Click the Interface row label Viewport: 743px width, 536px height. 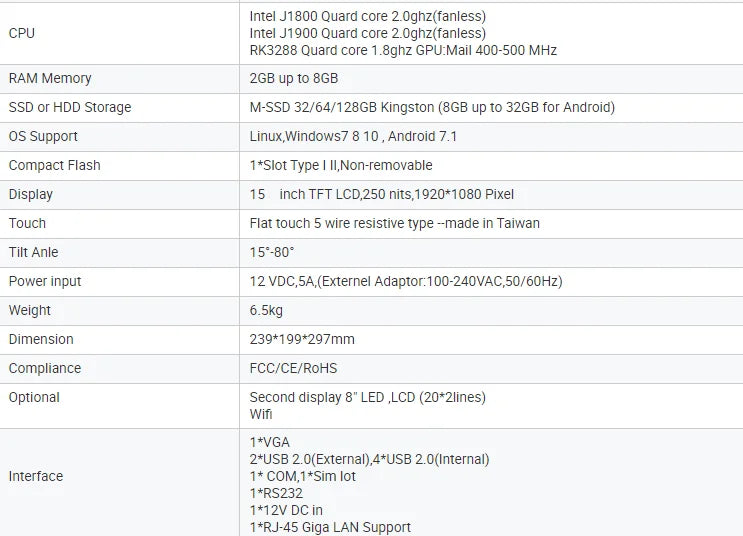pos(36,476)
